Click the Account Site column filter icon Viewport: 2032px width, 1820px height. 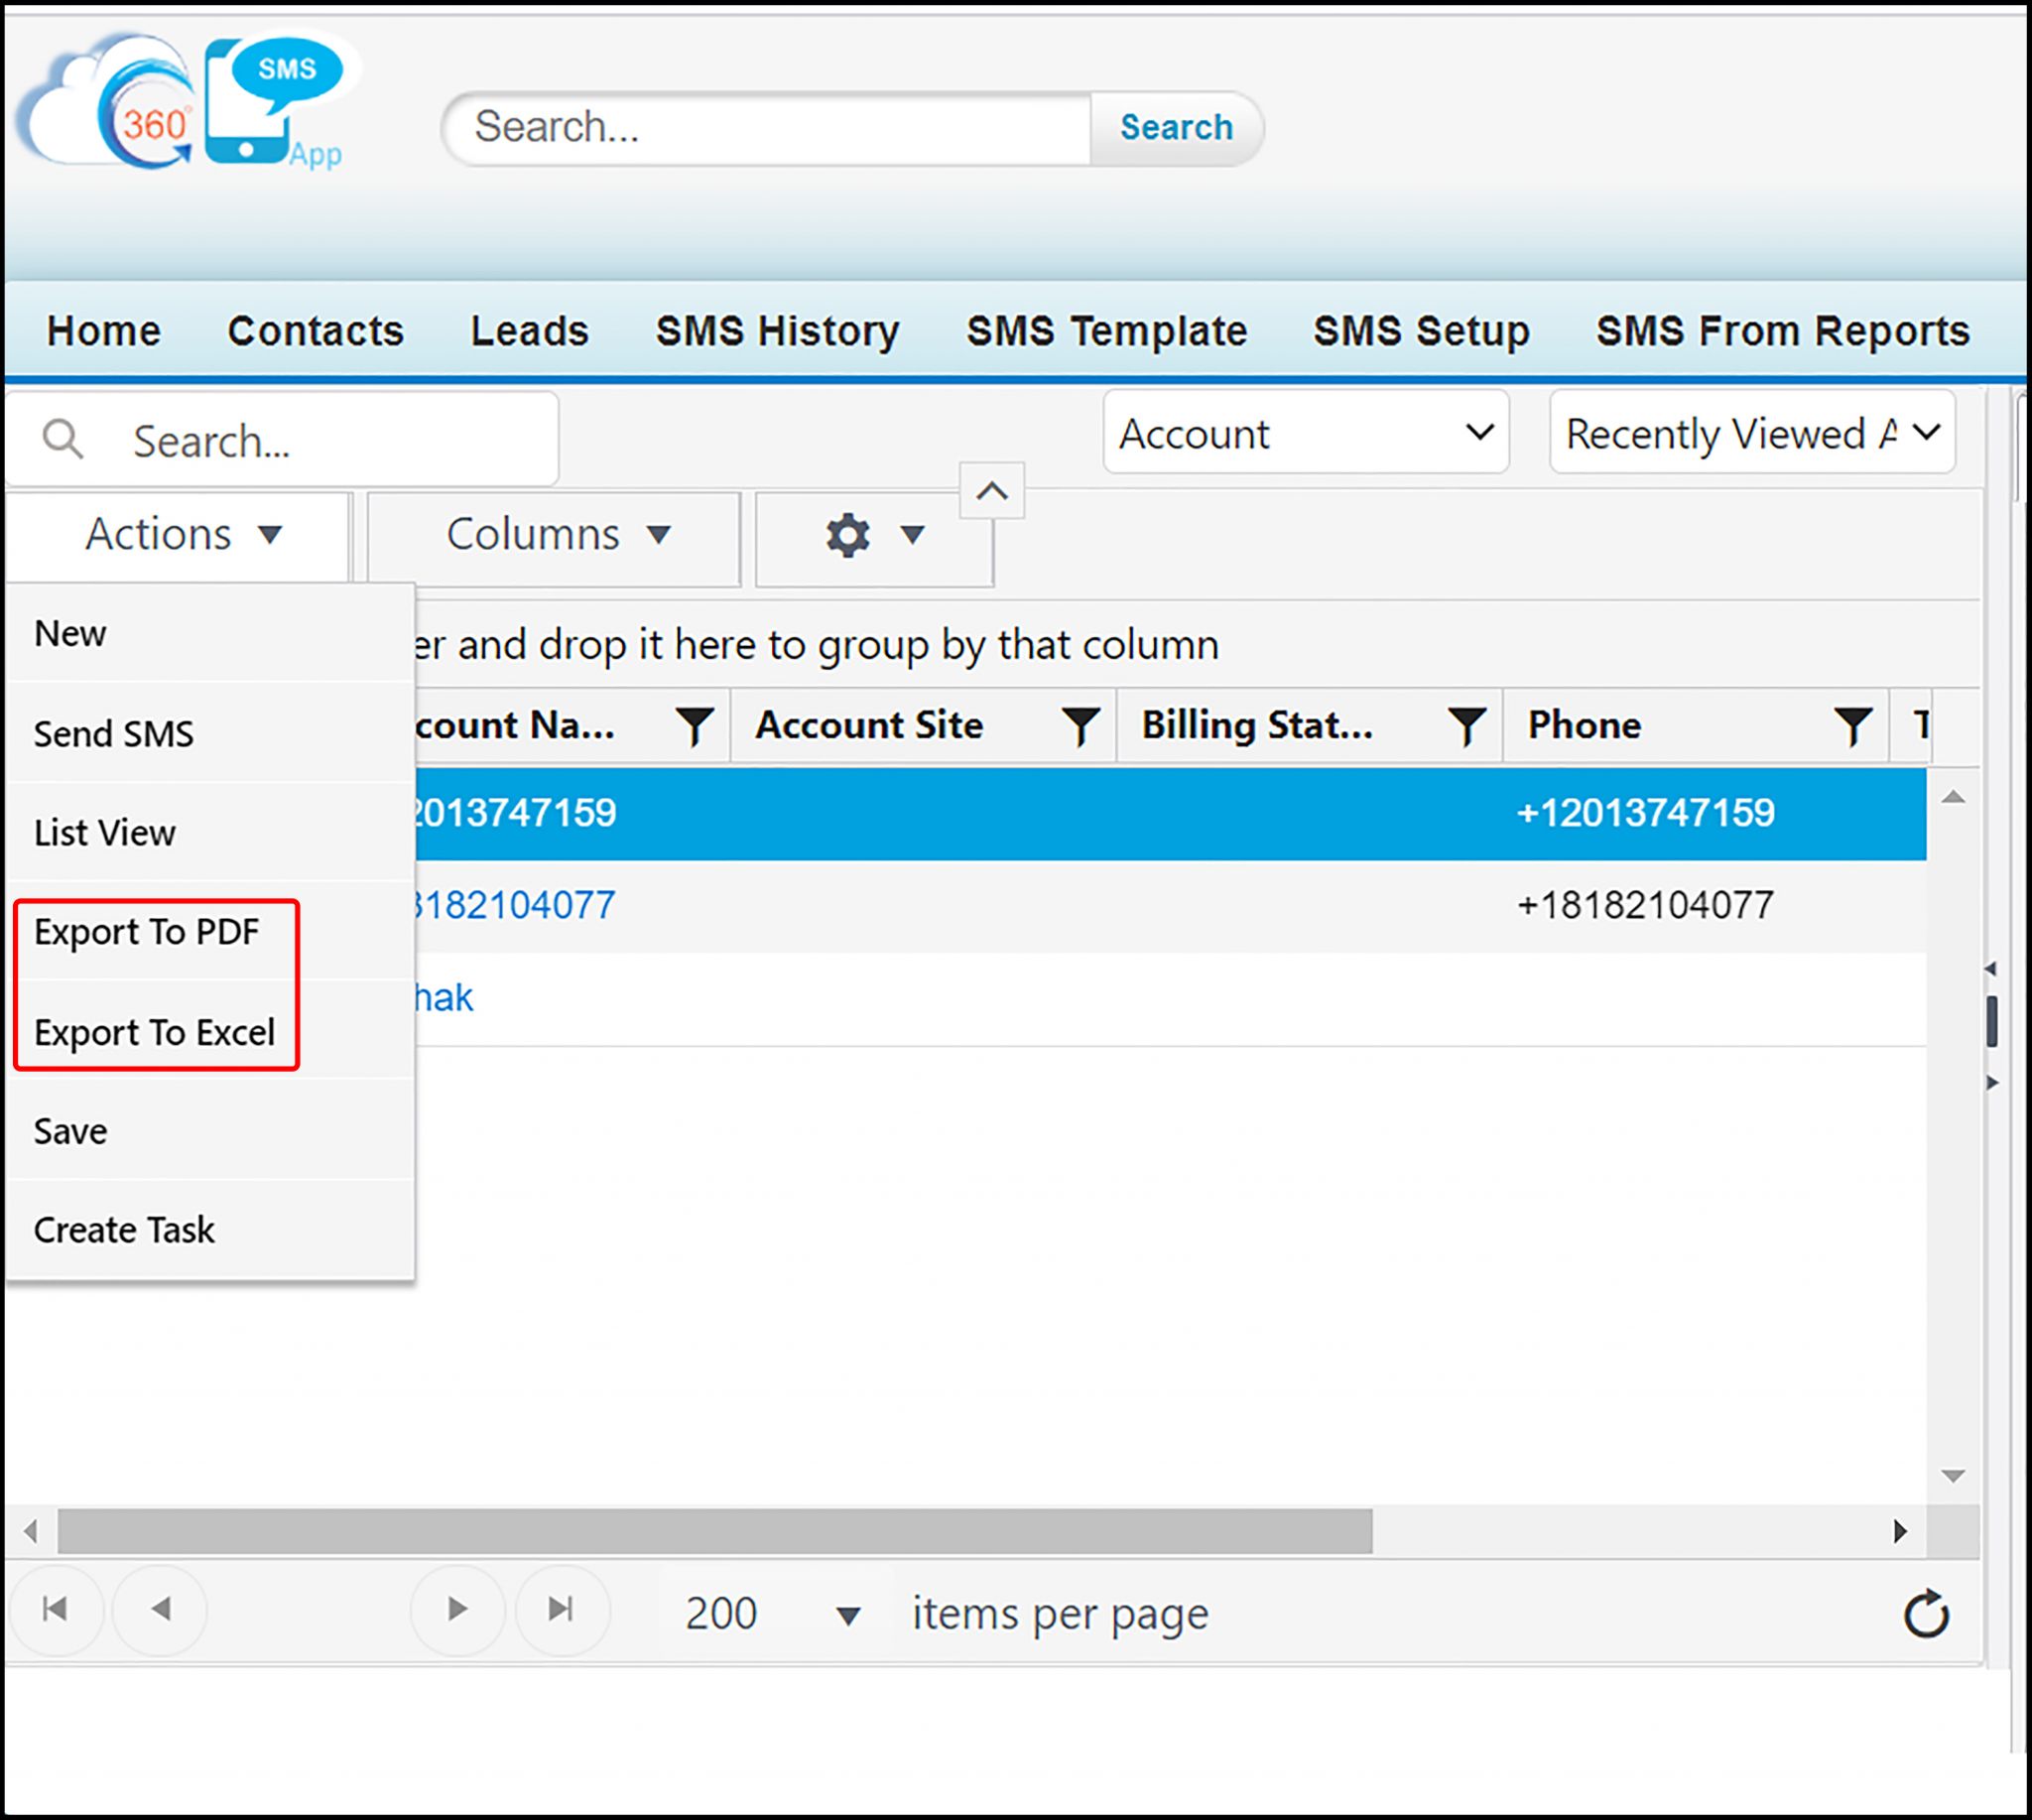1080,726
